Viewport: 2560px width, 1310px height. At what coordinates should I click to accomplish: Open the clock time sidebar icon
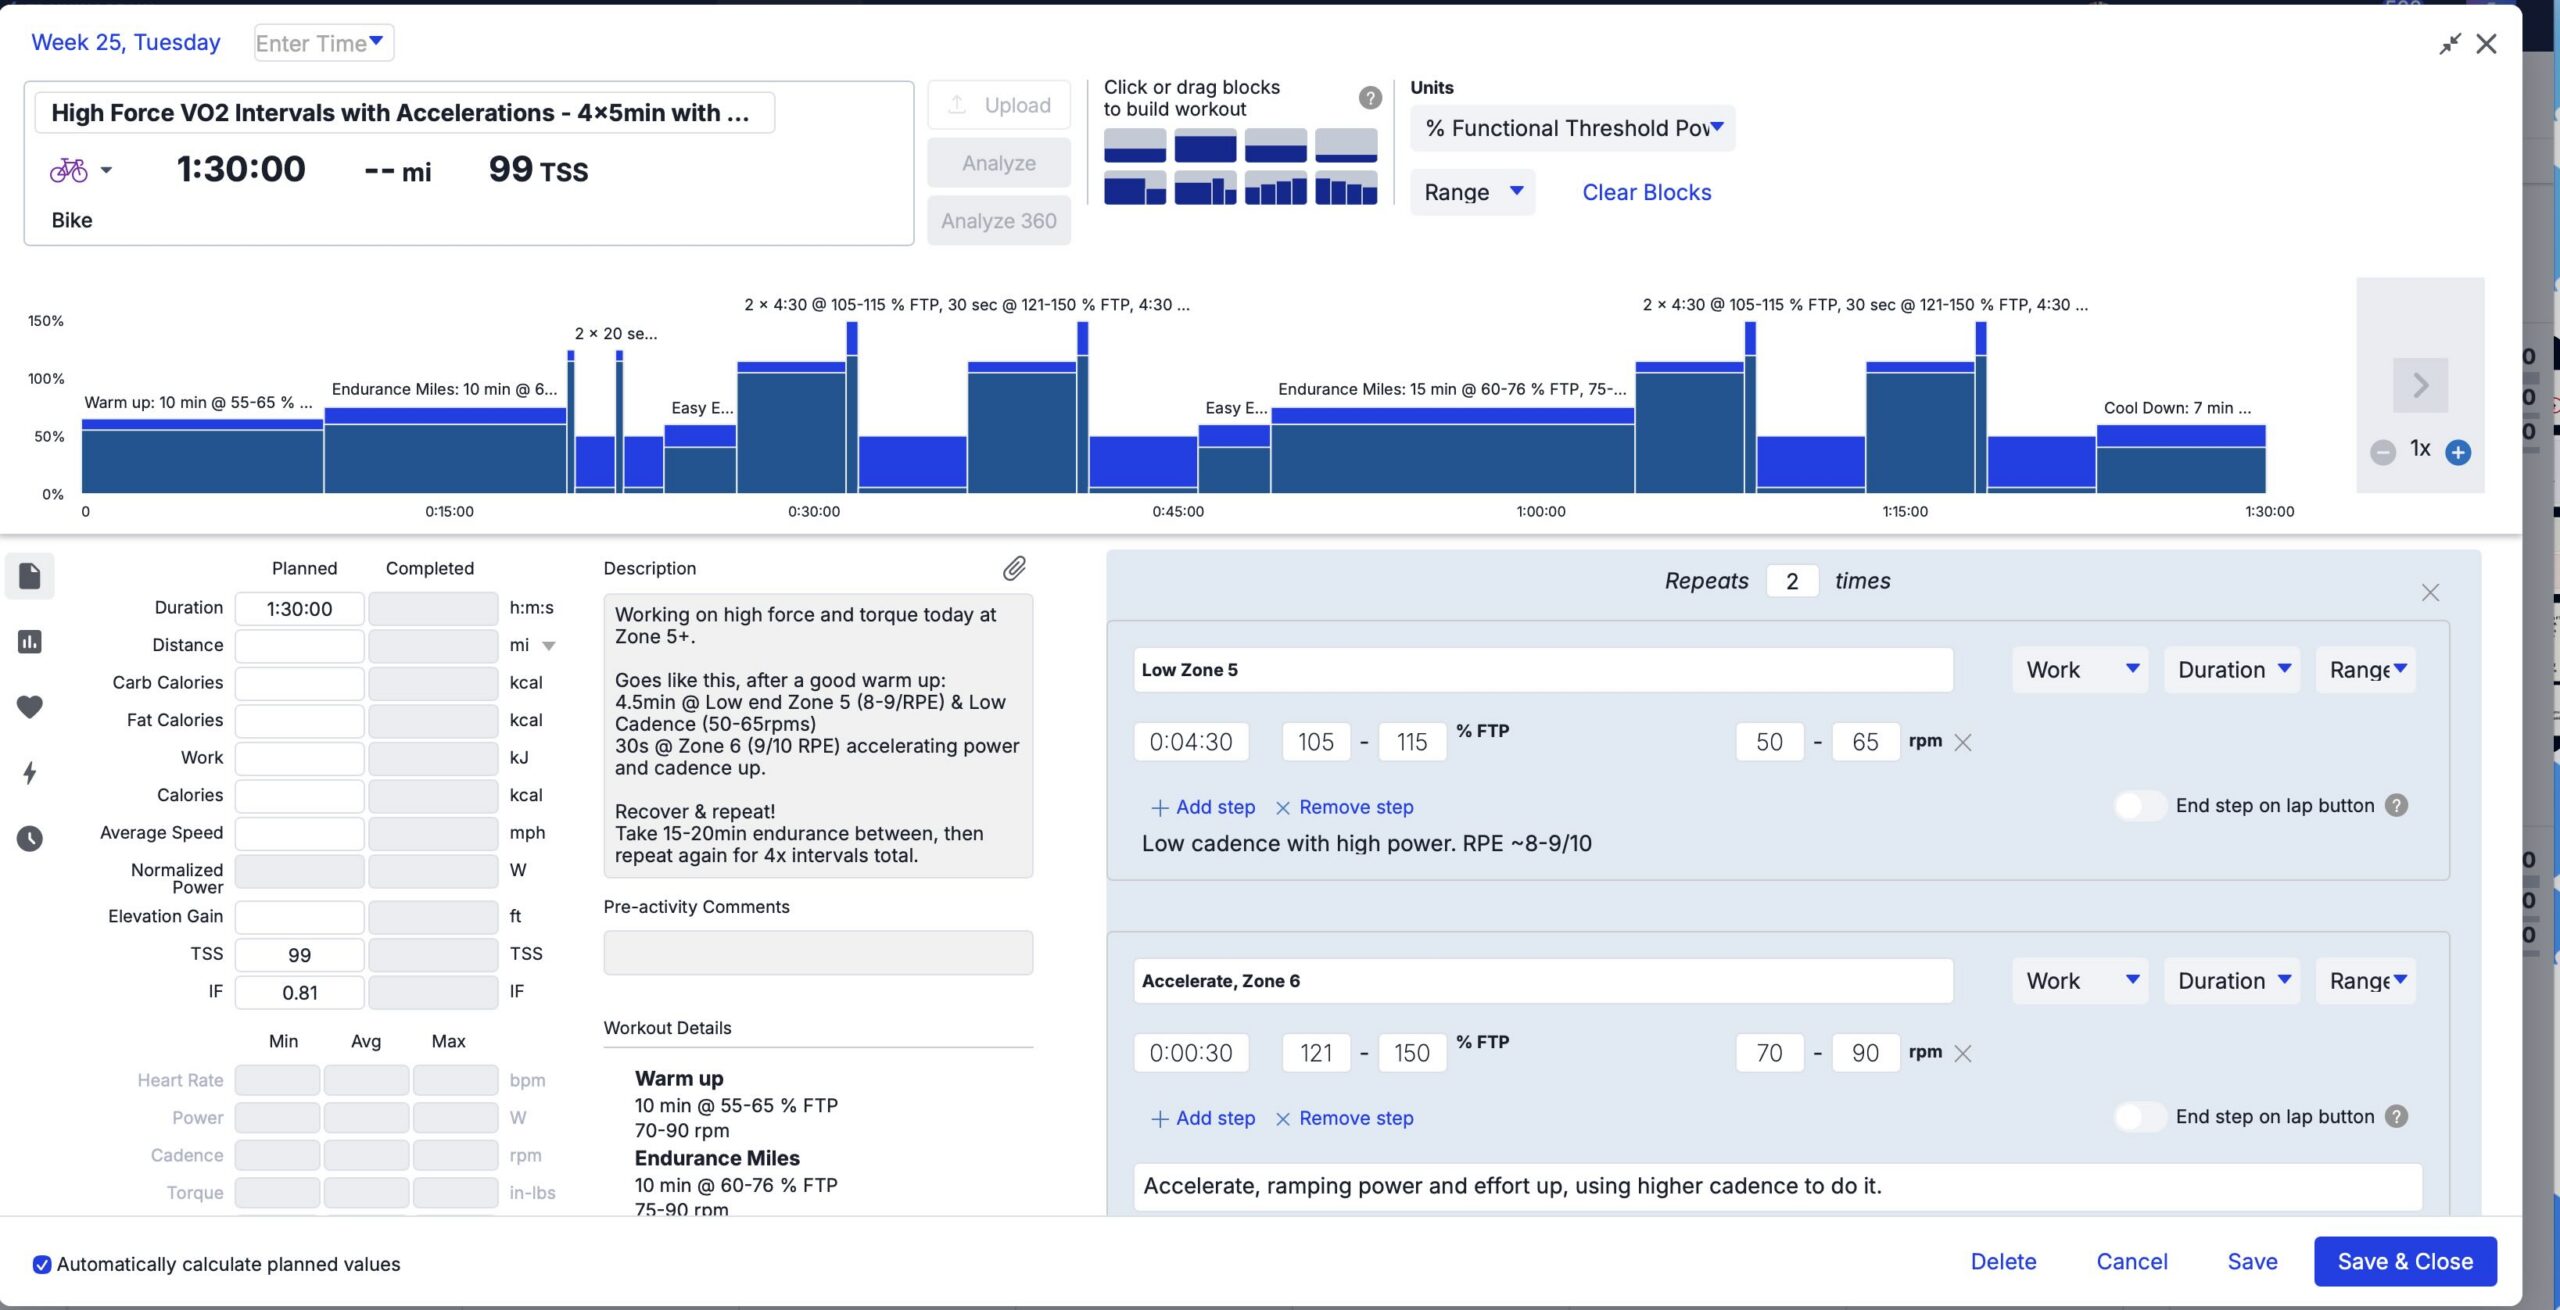30,838
